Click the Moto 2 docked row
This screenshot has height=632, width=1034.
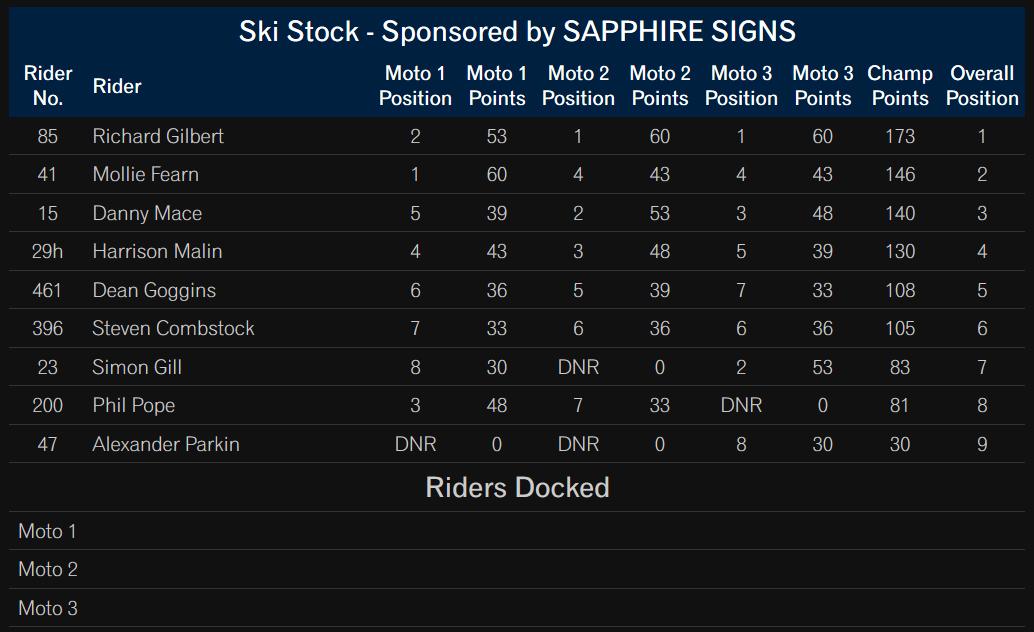517,569
